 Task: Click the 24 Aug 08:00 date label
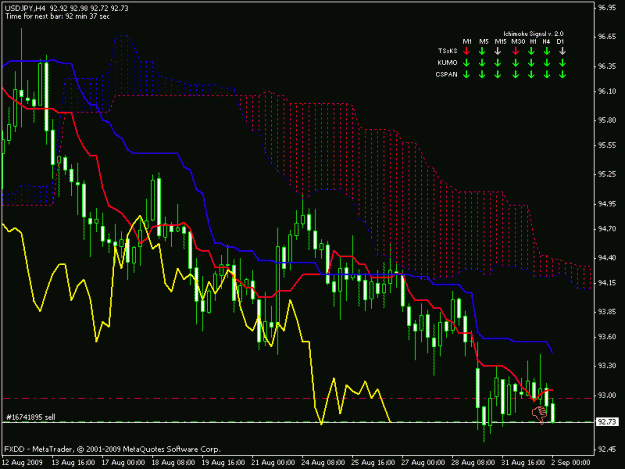pos(323,462)
